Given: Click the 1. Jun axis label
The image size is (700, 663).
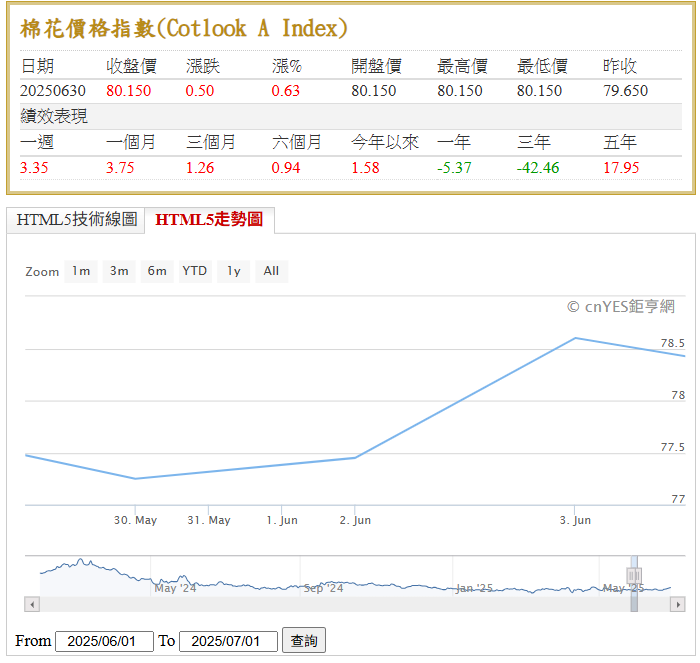Looking at the screenshot, I should coord(282,520).
